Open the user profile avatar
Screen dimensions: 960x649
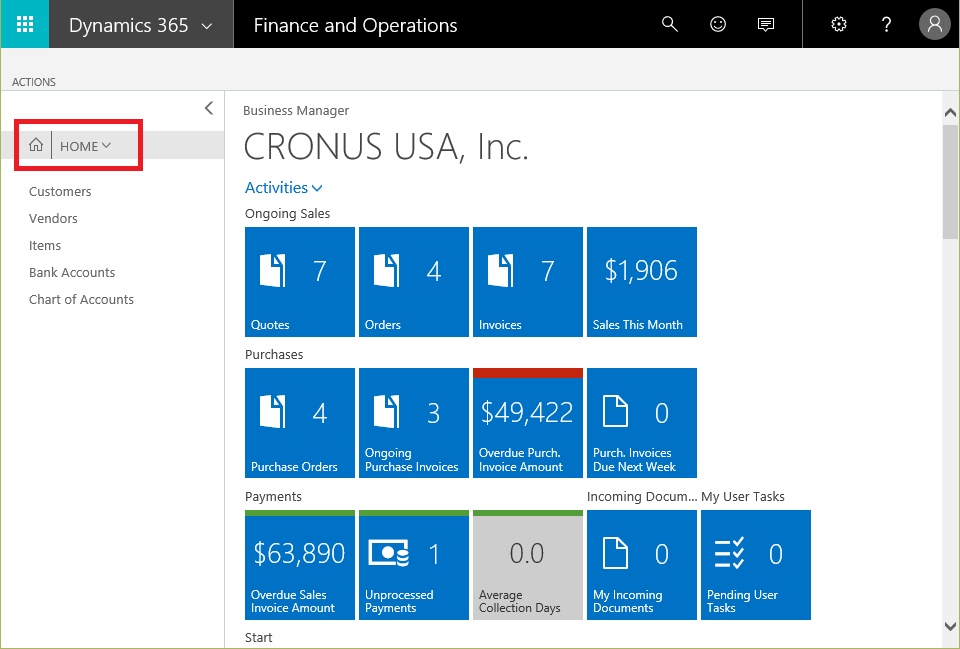click(934, 24)
